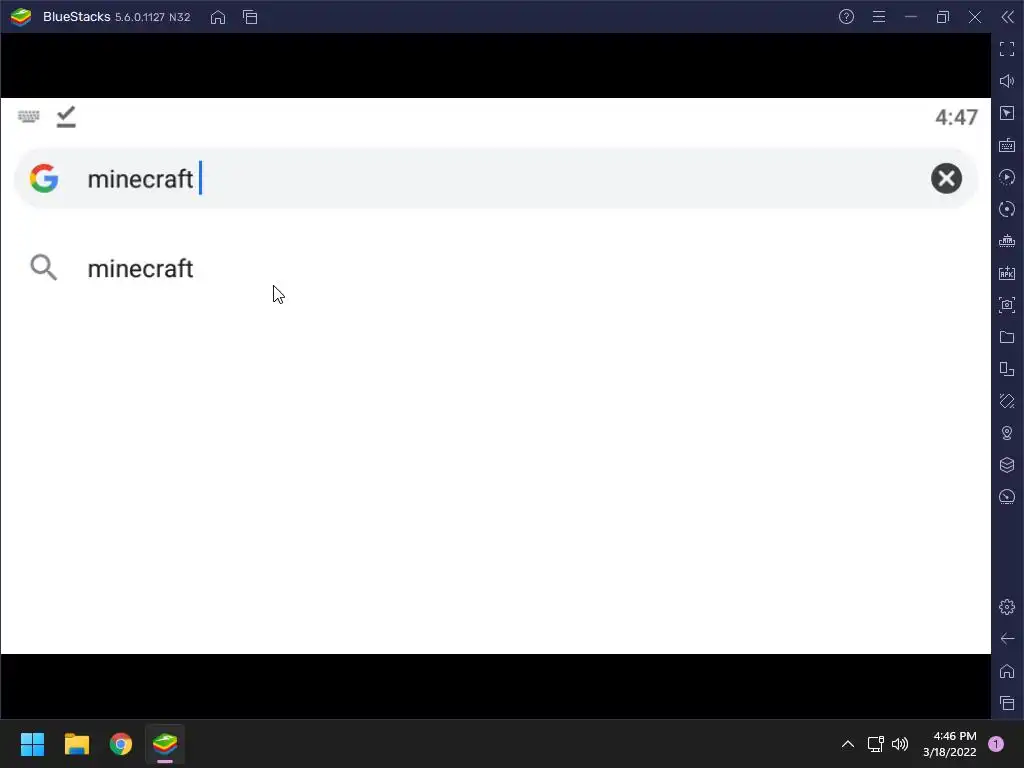This screenshot has height=768, width=1024.
Task: Click the keyboard icon in Android status bar
Action: coord(29,116)
